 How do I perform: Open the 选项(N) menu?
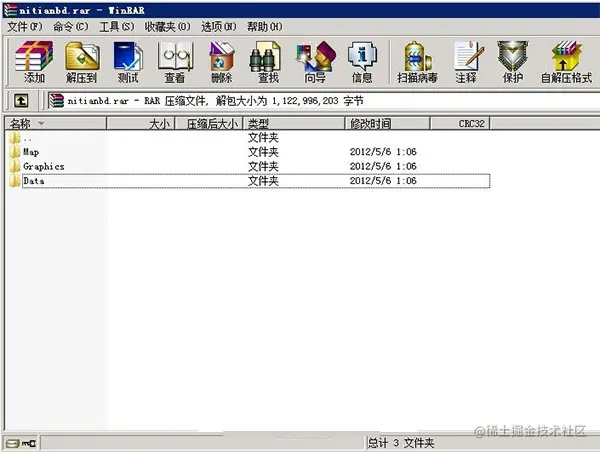click(x=218, y=27)
